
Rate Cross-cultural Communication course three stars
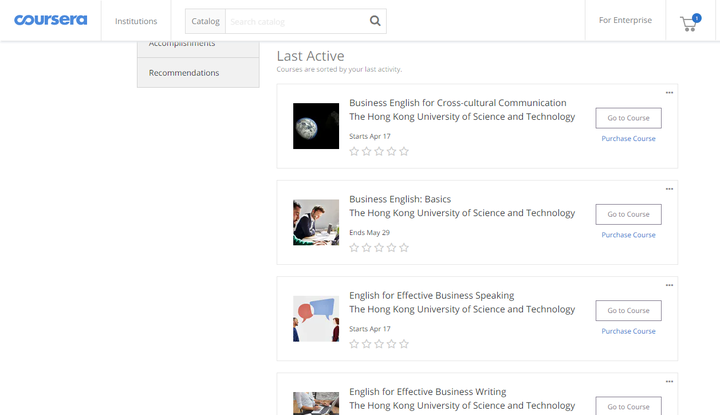[379, 151]
